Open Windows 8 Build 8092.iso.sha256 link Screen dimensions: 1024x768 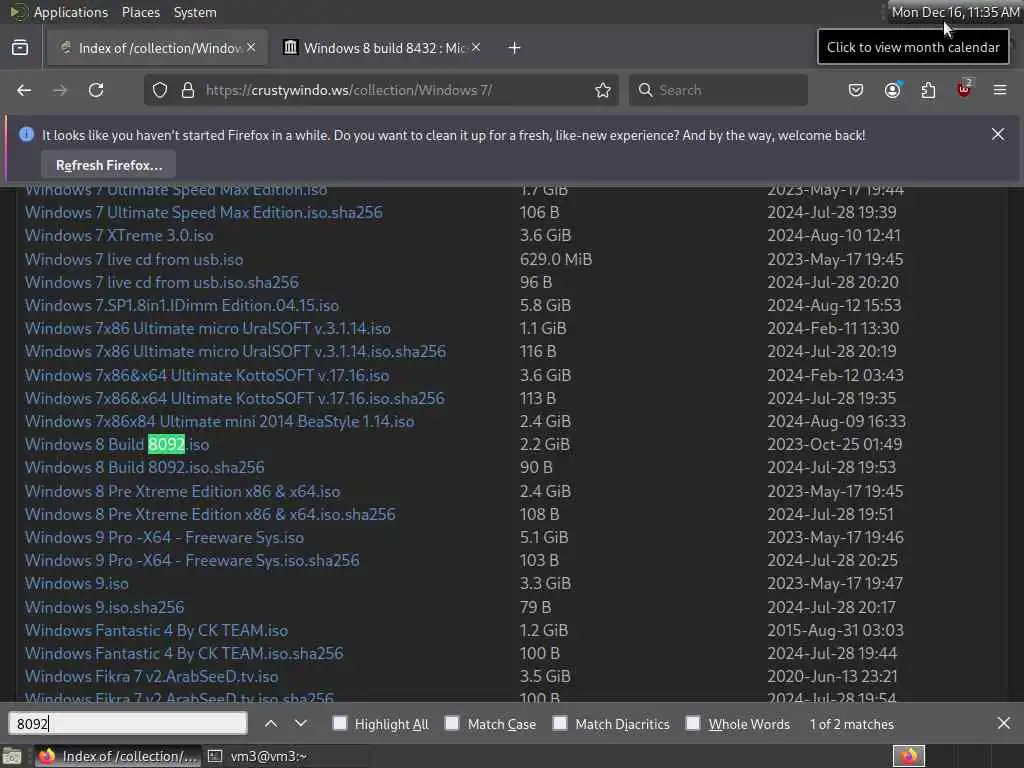(144, 468)
